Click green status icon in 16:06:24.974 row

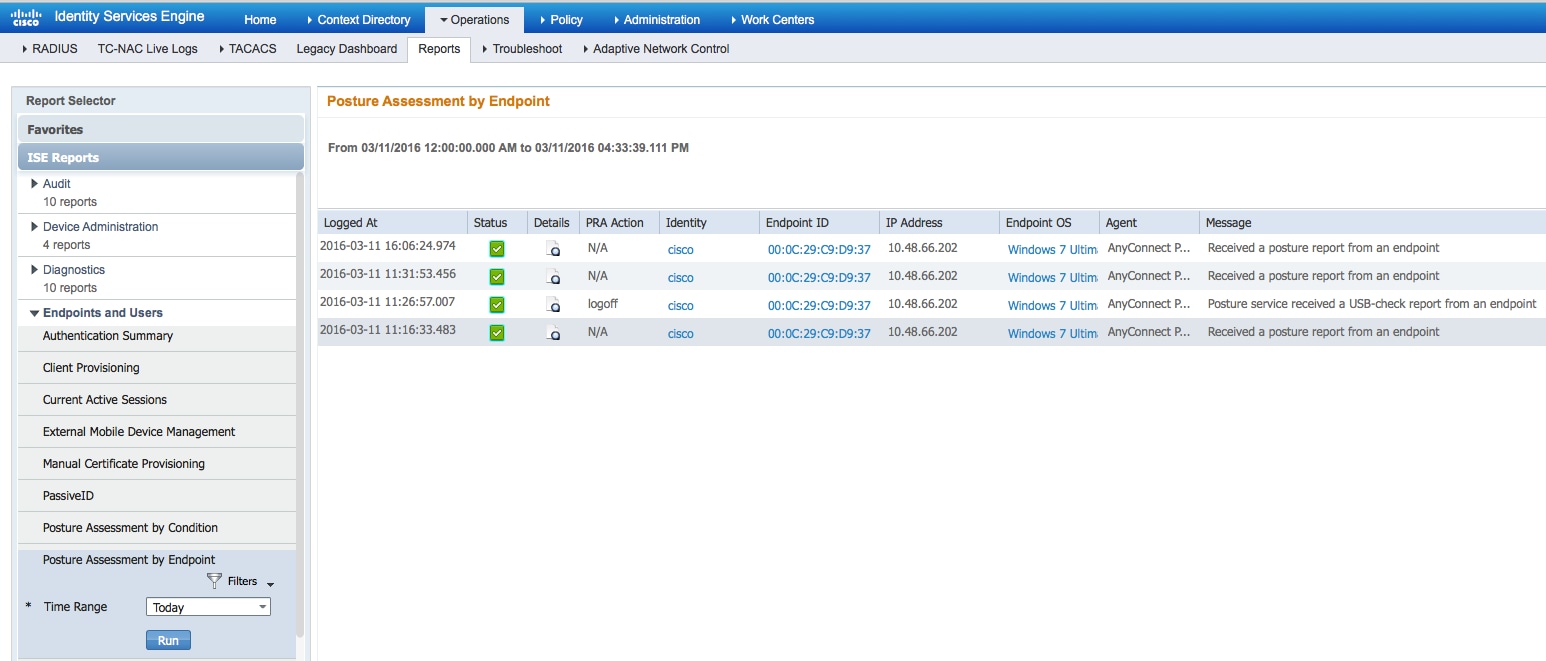click(497, 249)
